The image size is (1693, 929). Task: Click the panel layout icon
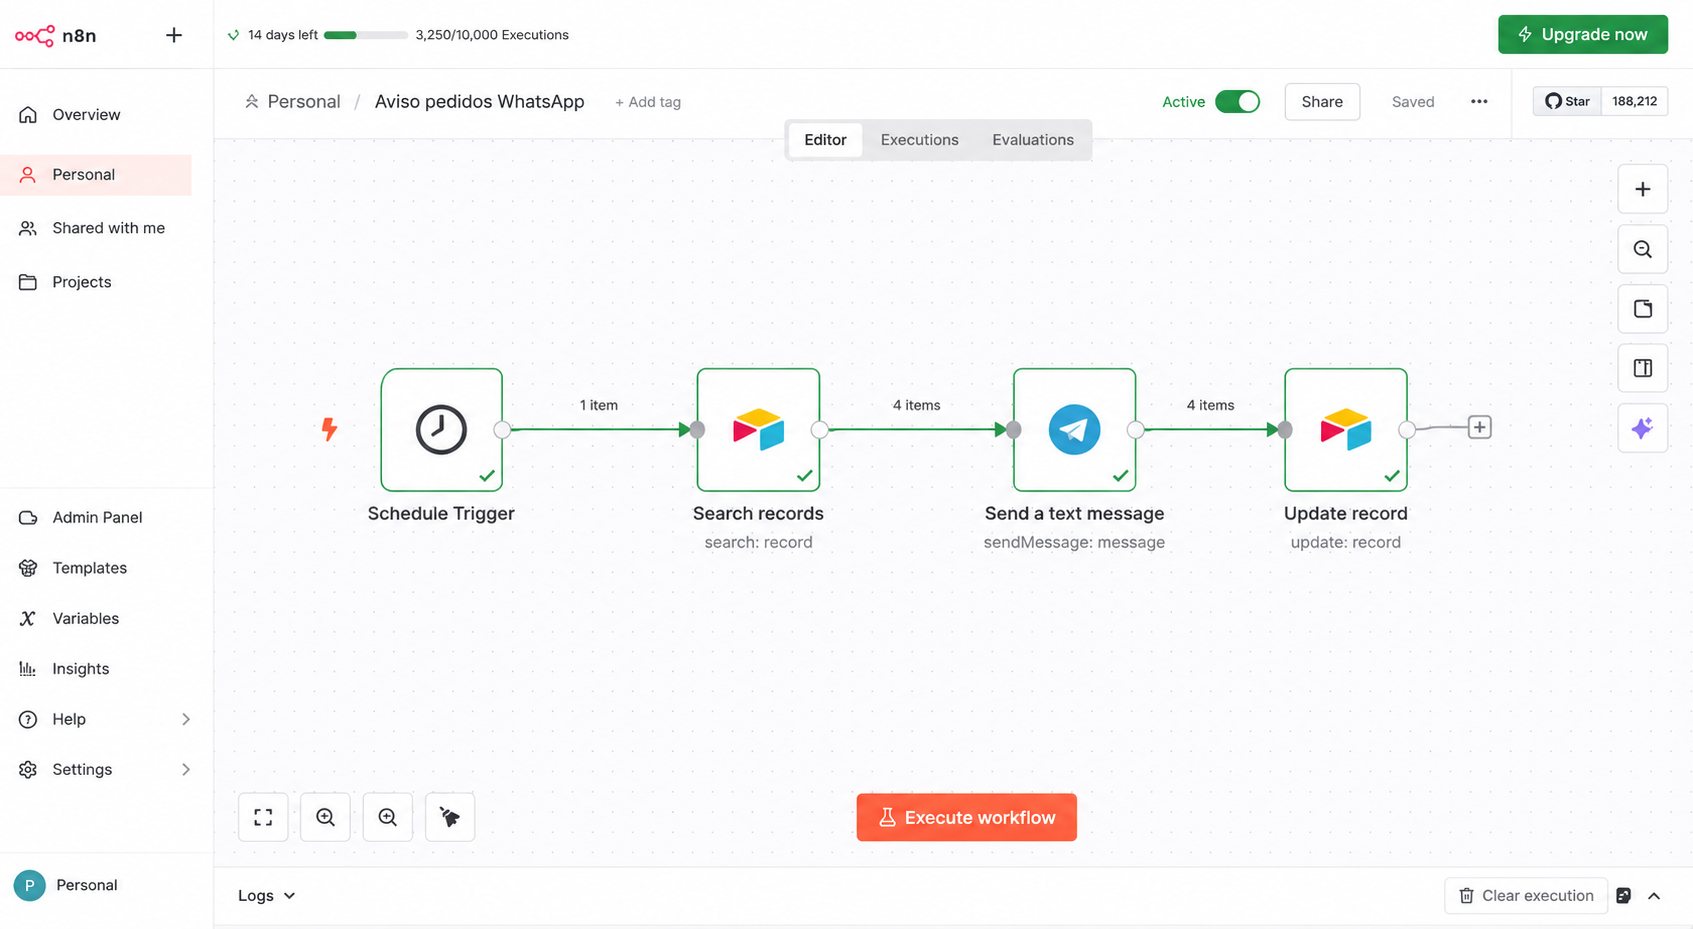click(1642, 368)
